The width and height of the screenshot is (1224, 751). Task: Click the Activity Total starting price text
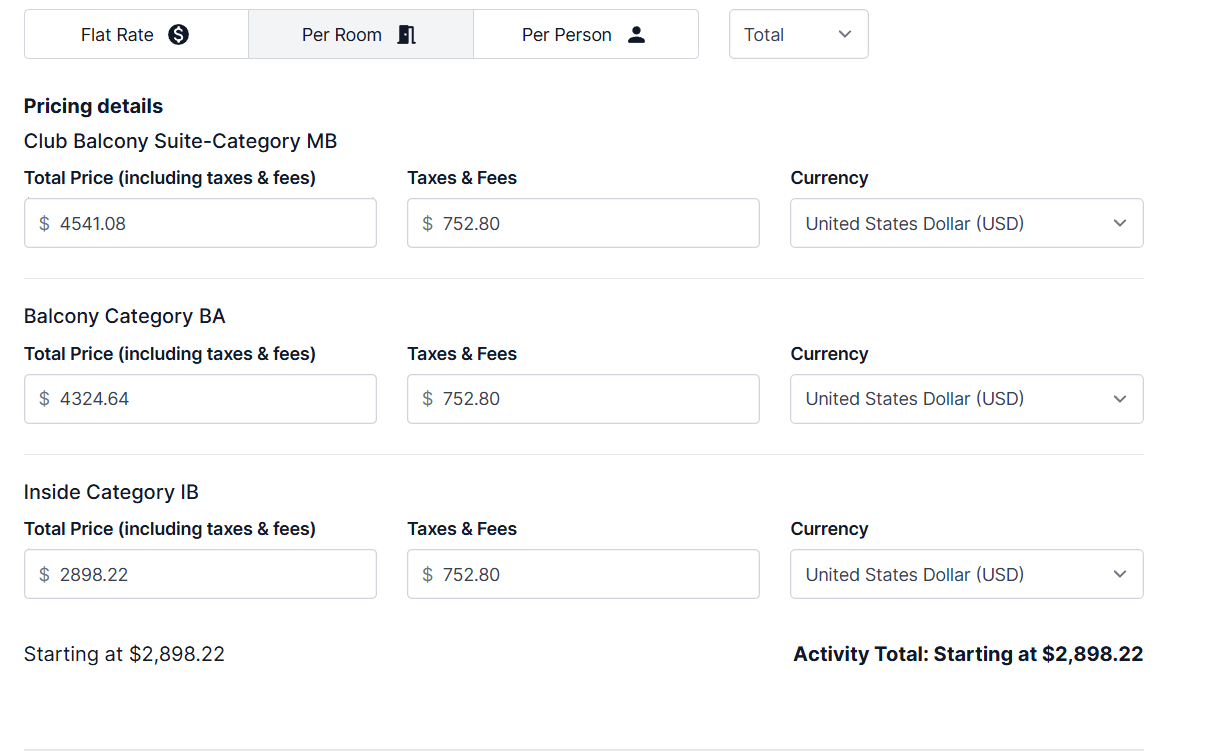(x=968, y=654)
